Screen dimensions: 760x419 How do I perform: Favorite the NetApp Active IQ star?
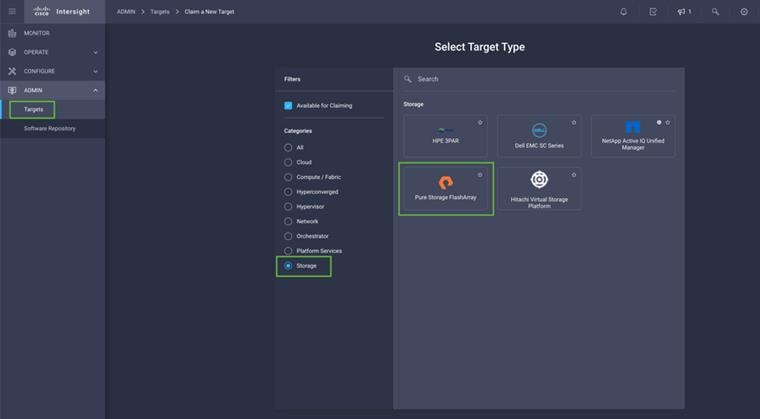click(667, 123)
